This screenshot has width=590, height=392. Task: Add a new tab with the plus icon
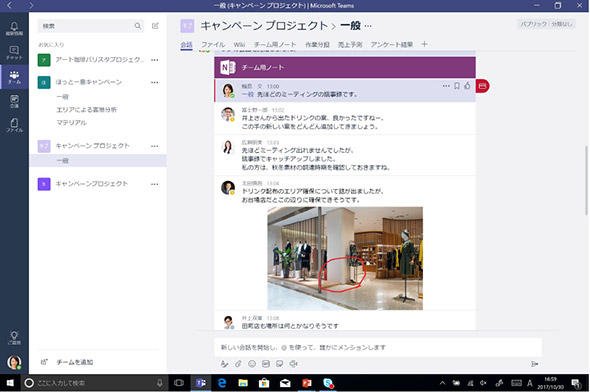point(424,44)
